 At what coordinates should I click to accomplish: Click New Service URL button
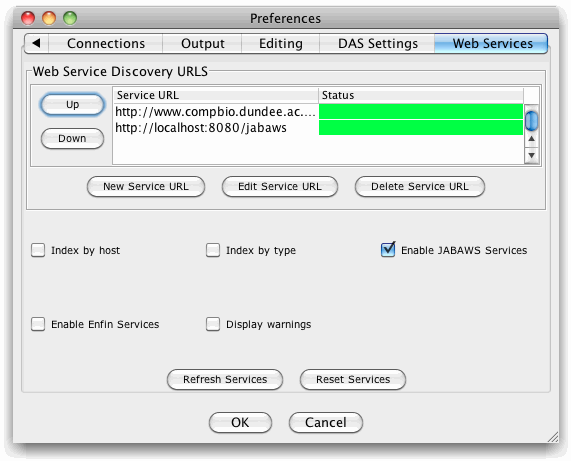pos(146,186)
